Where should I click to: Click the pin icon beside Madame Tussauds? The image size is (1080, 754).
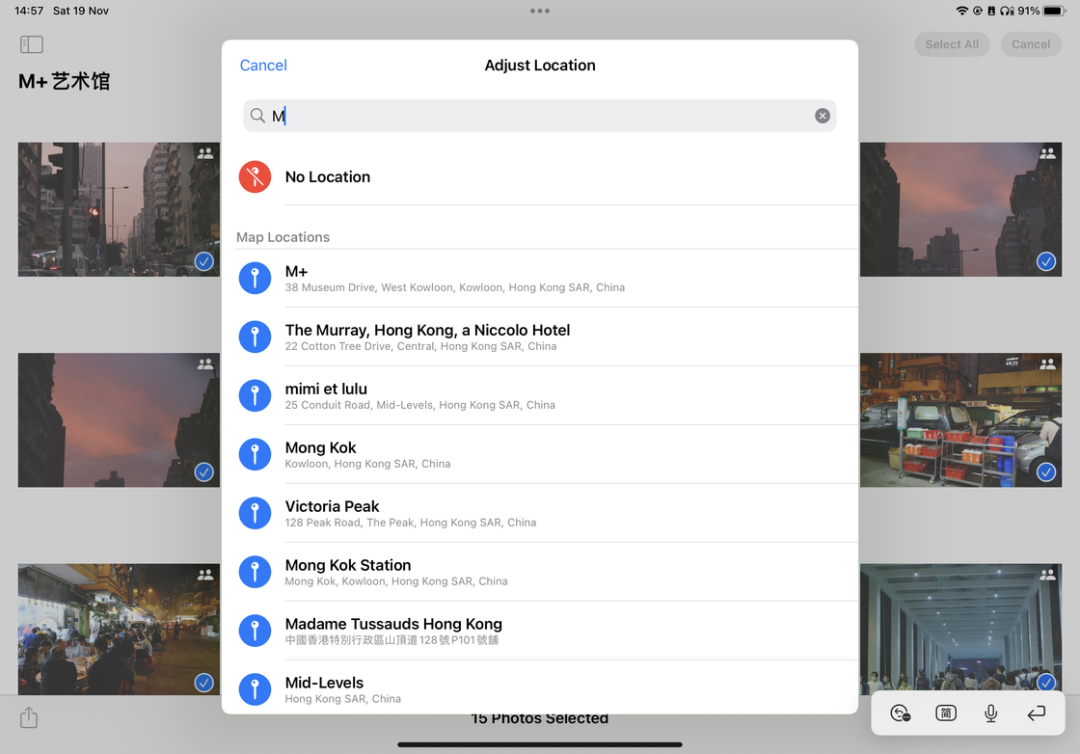[x=255, y=631]
